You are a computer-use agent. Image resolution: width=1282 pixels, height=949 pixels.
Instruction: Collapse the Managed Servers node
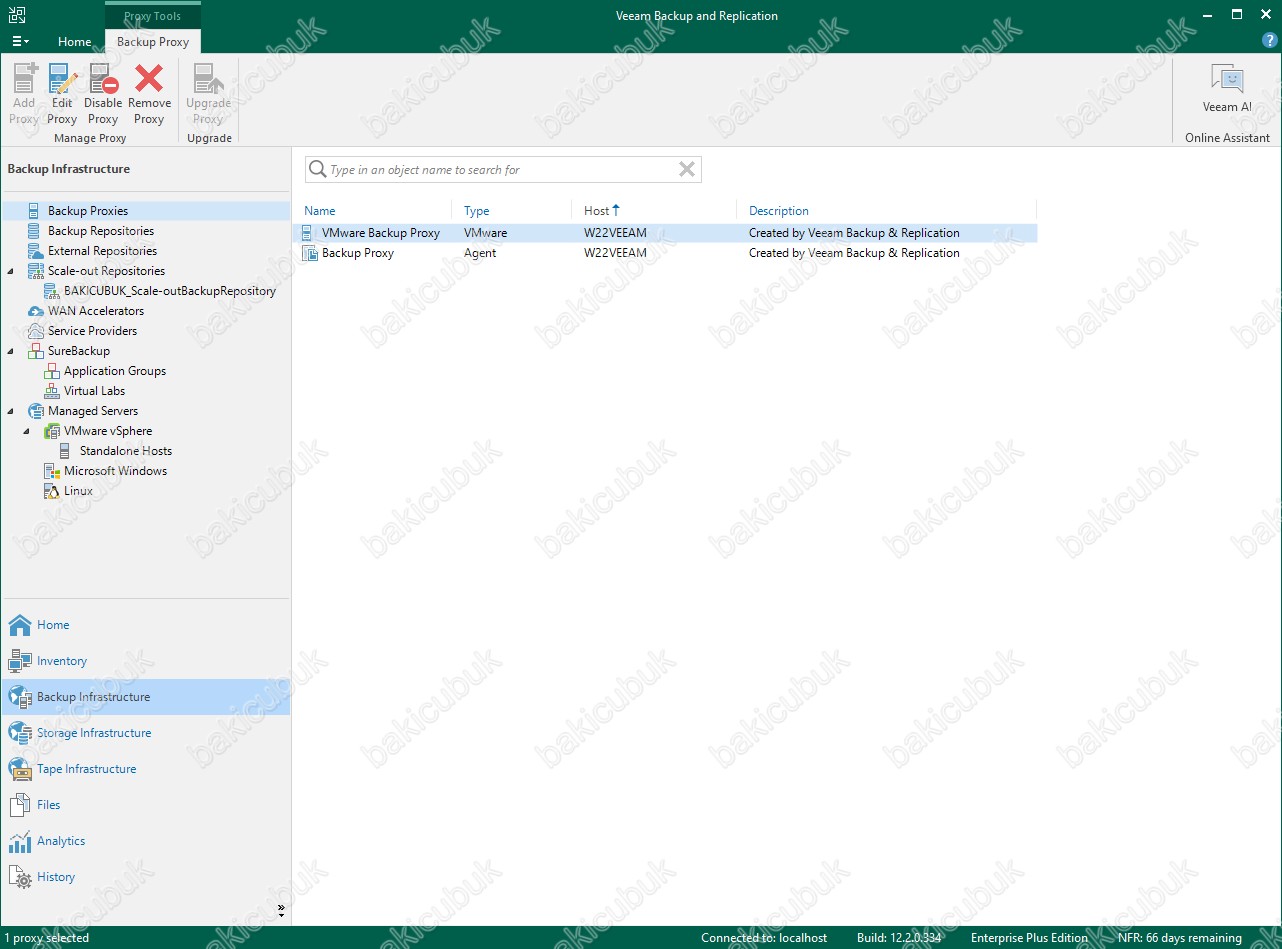click(x=11, y=411)
